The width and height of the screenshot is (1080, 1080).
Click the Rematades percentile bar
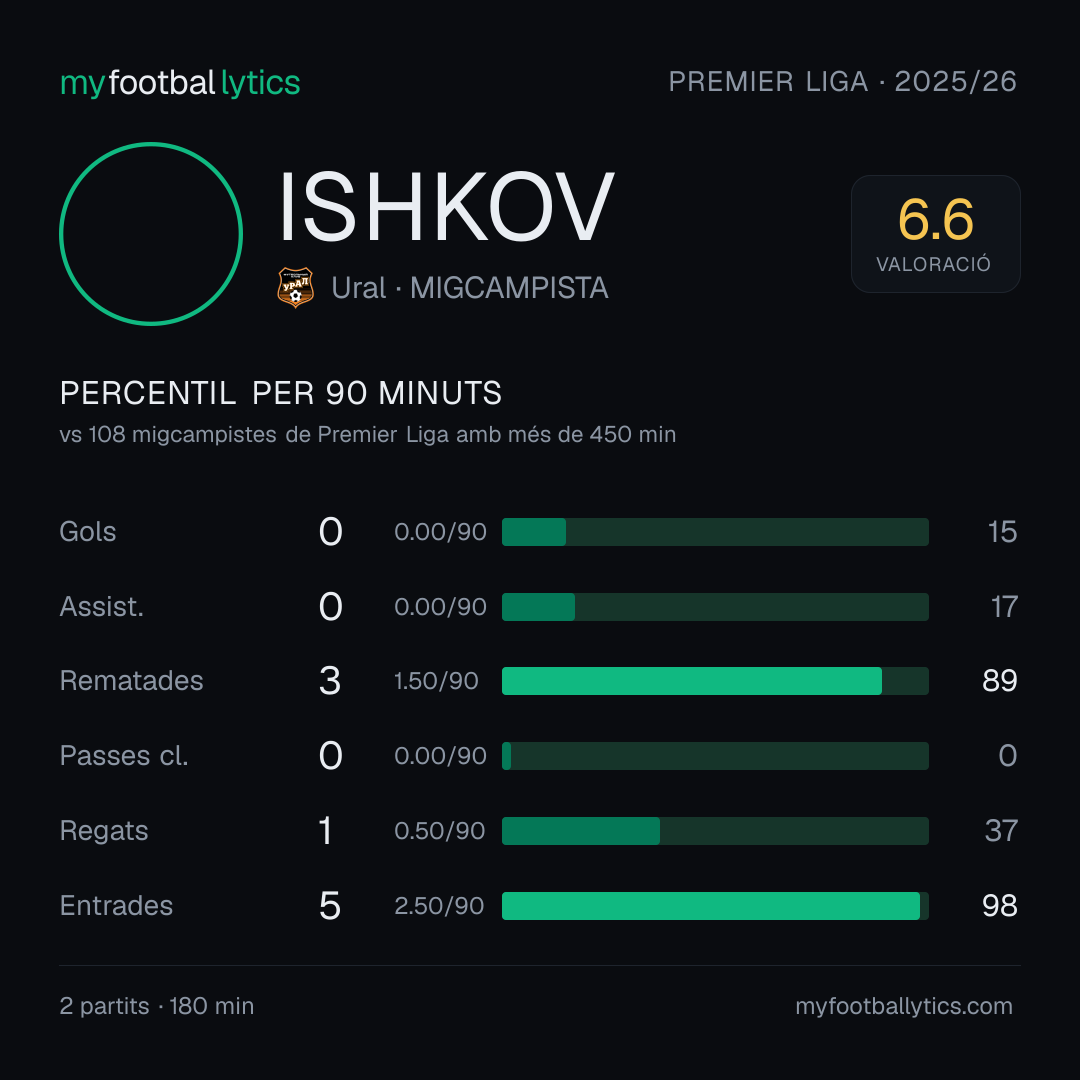715,681
